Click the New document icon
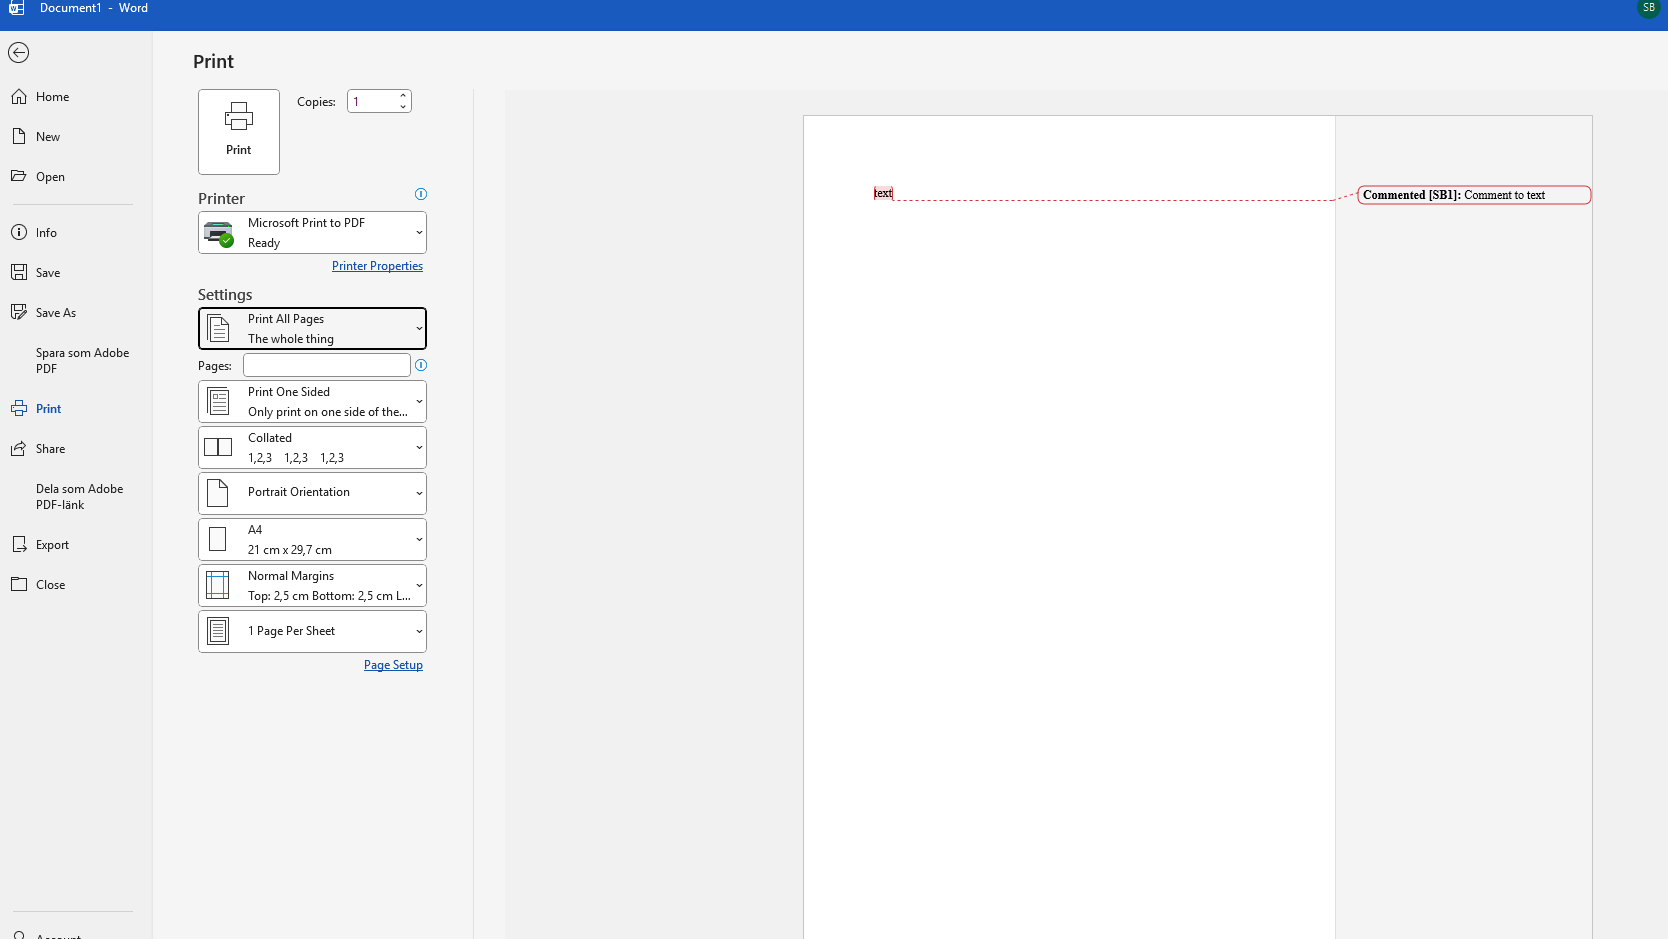1668x939 pixels. coord(19,136)
